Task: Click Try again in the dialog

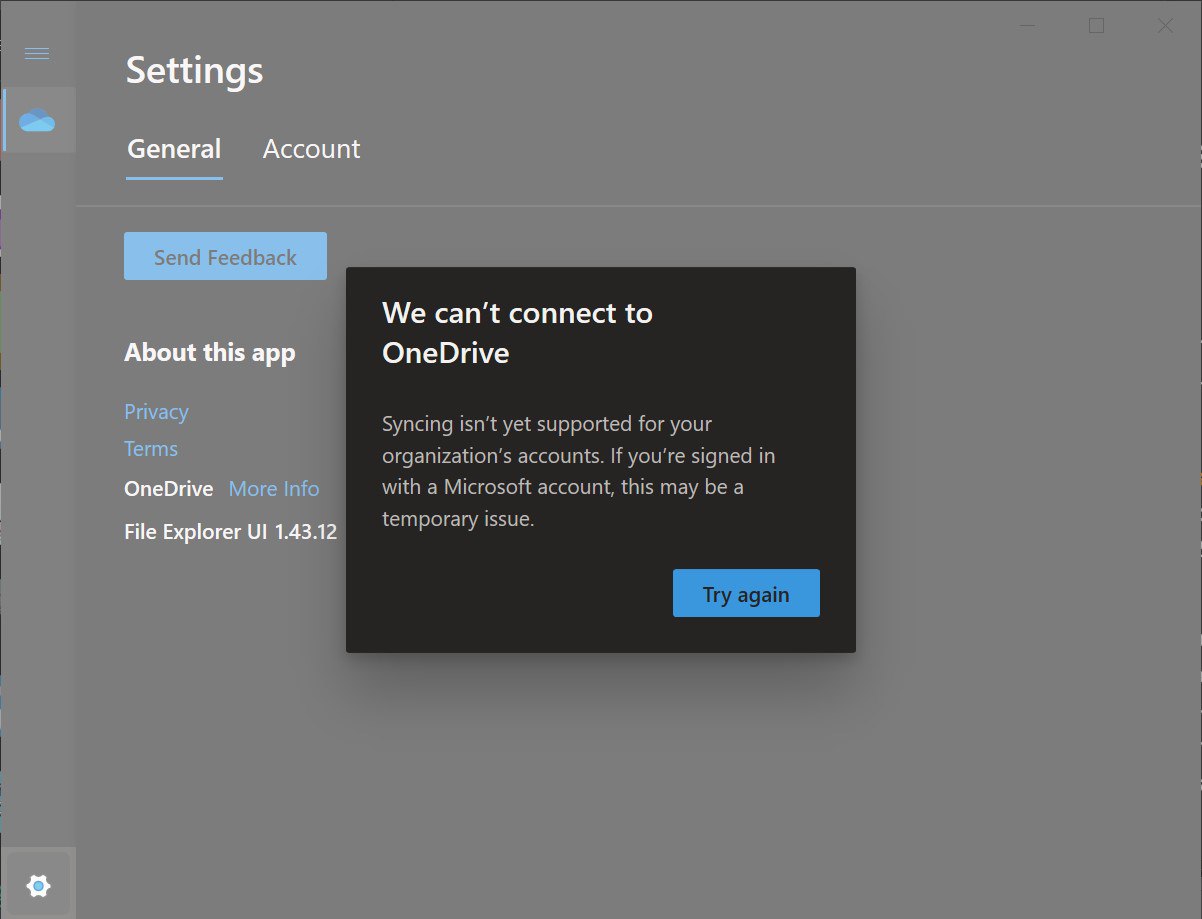Action: point(746,594)
